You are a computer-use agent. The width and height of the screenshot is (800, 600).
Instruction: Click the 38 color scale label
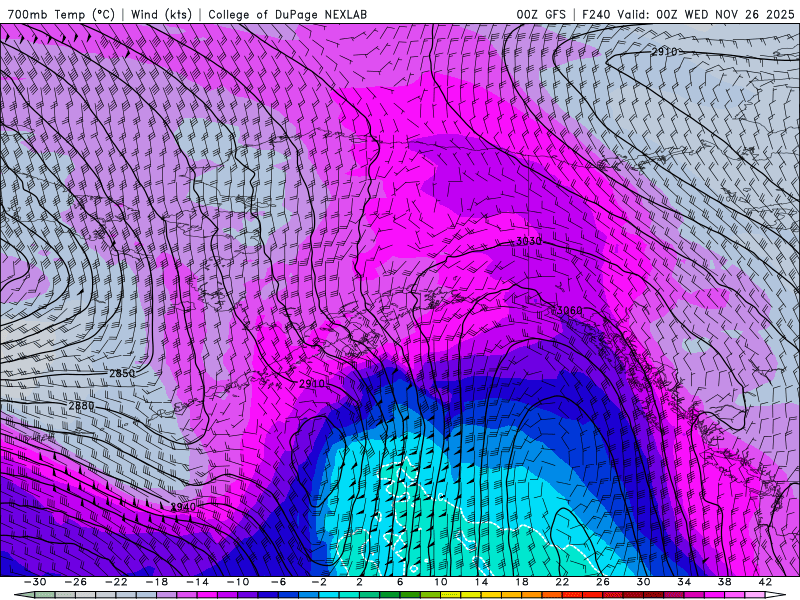[724, 582]
